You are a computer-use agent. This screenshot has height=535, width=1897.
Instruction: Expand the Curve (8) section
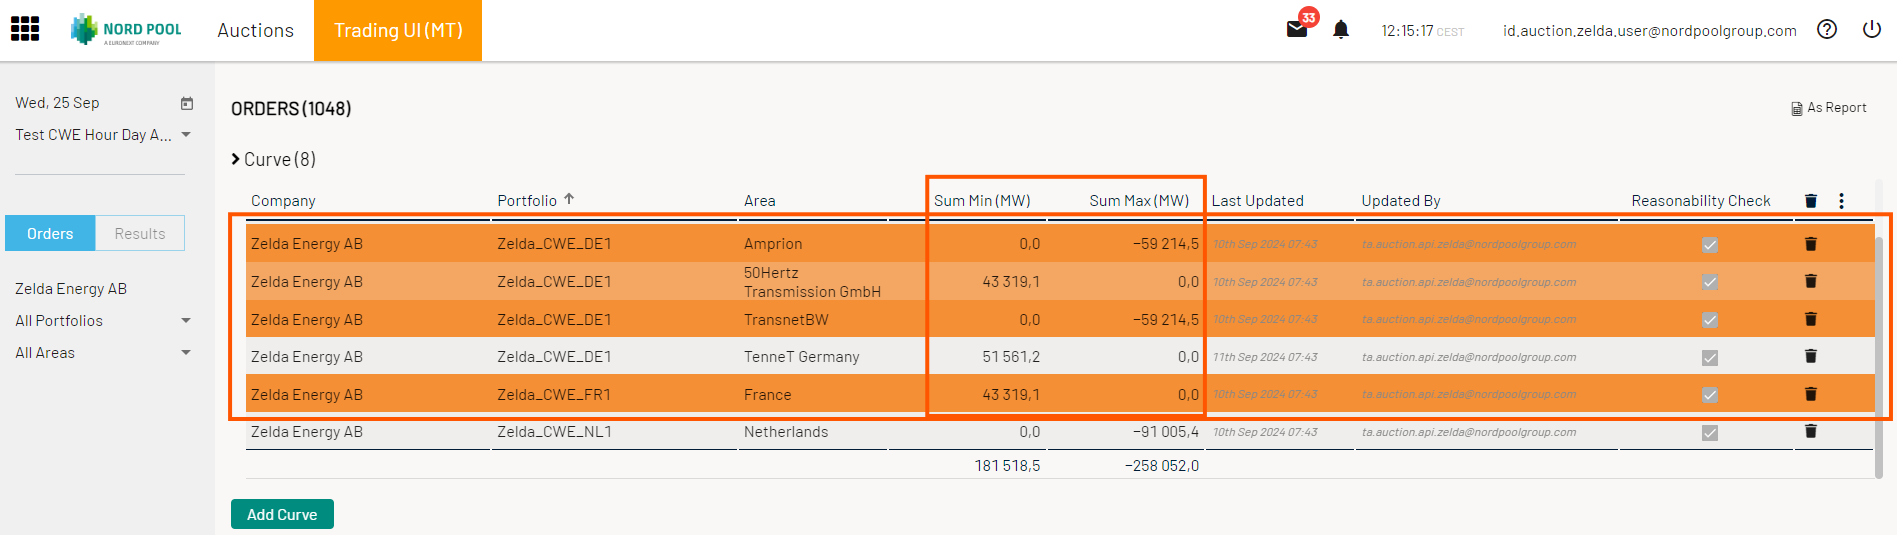pyautogui.click(x=273, y=159)
